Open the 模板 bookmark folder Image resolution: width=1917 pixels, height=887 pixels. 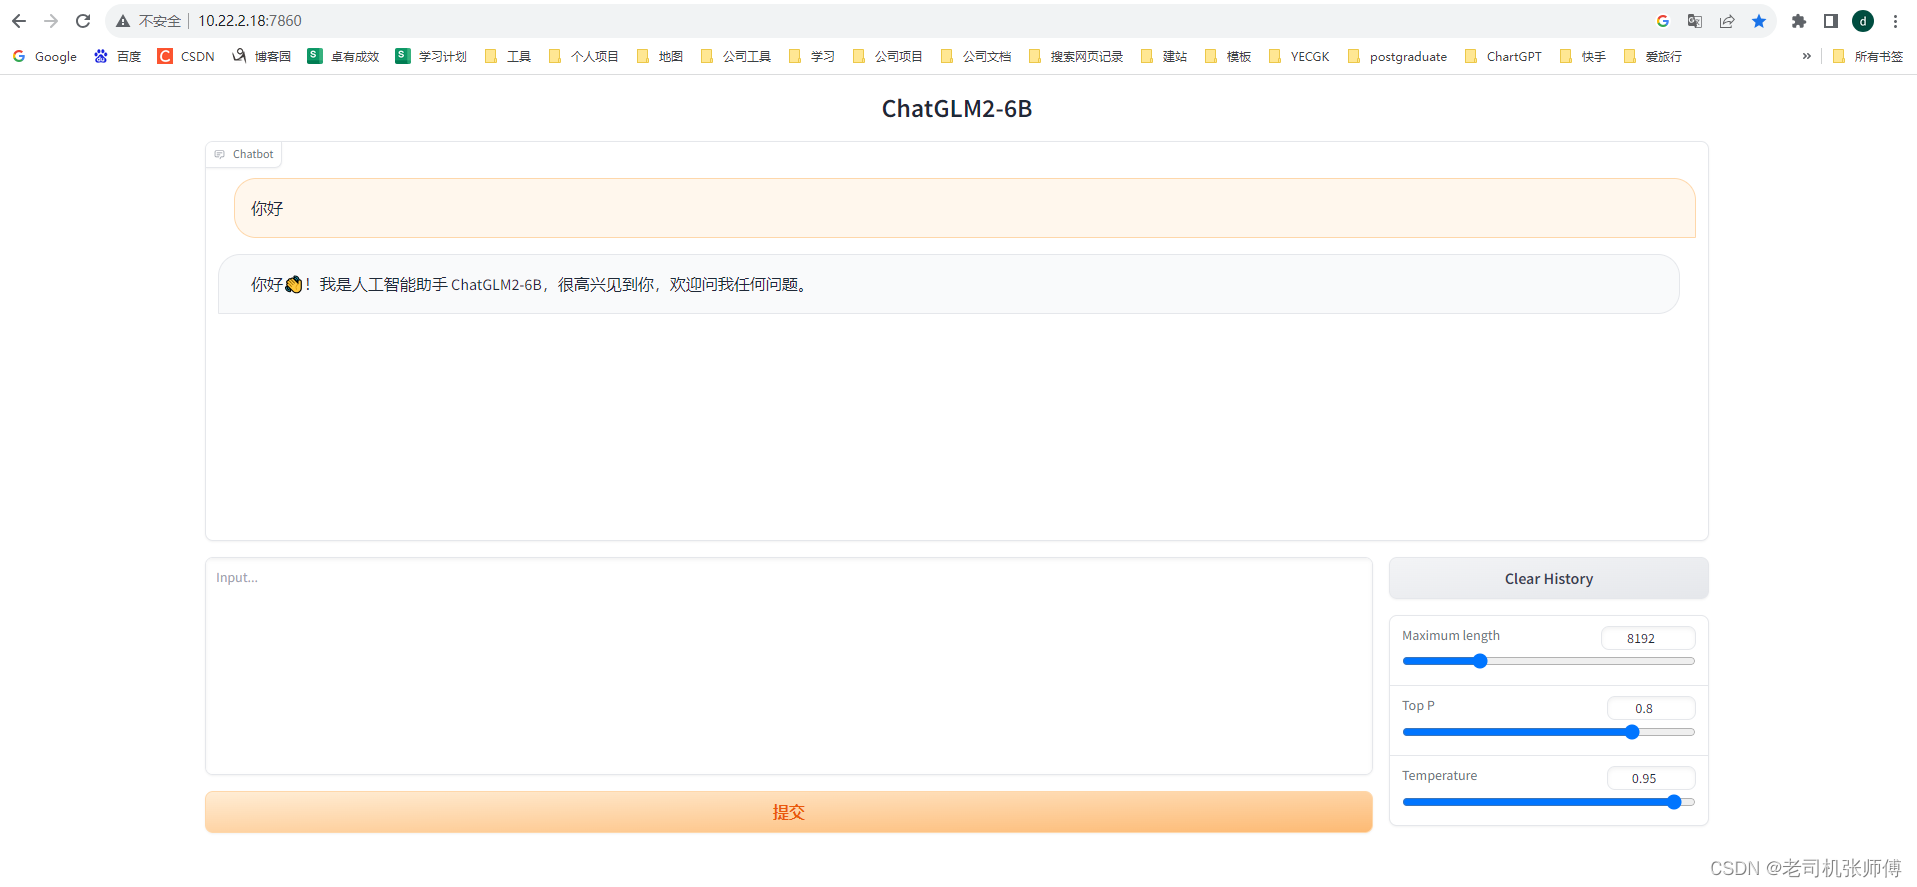(1228, 57)
